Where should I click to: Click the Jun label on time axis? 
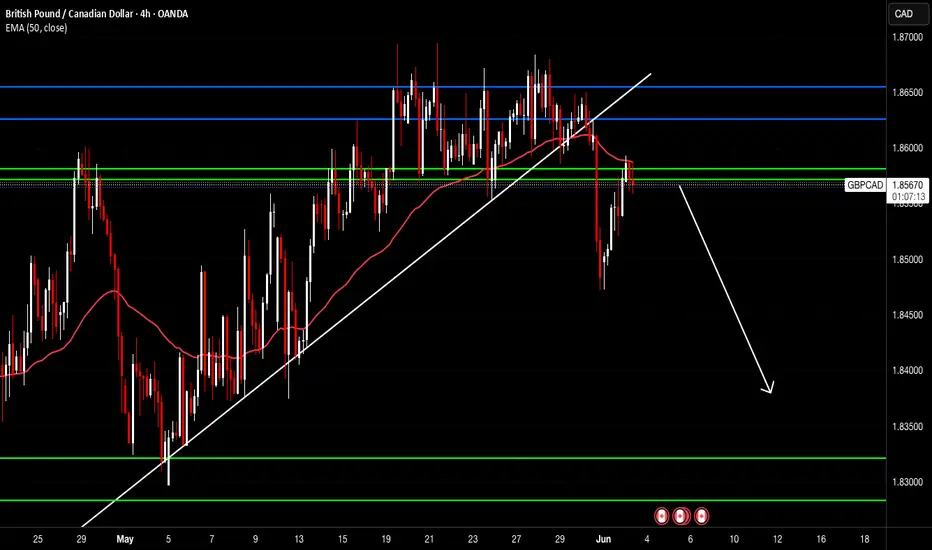tap(603, 539)
